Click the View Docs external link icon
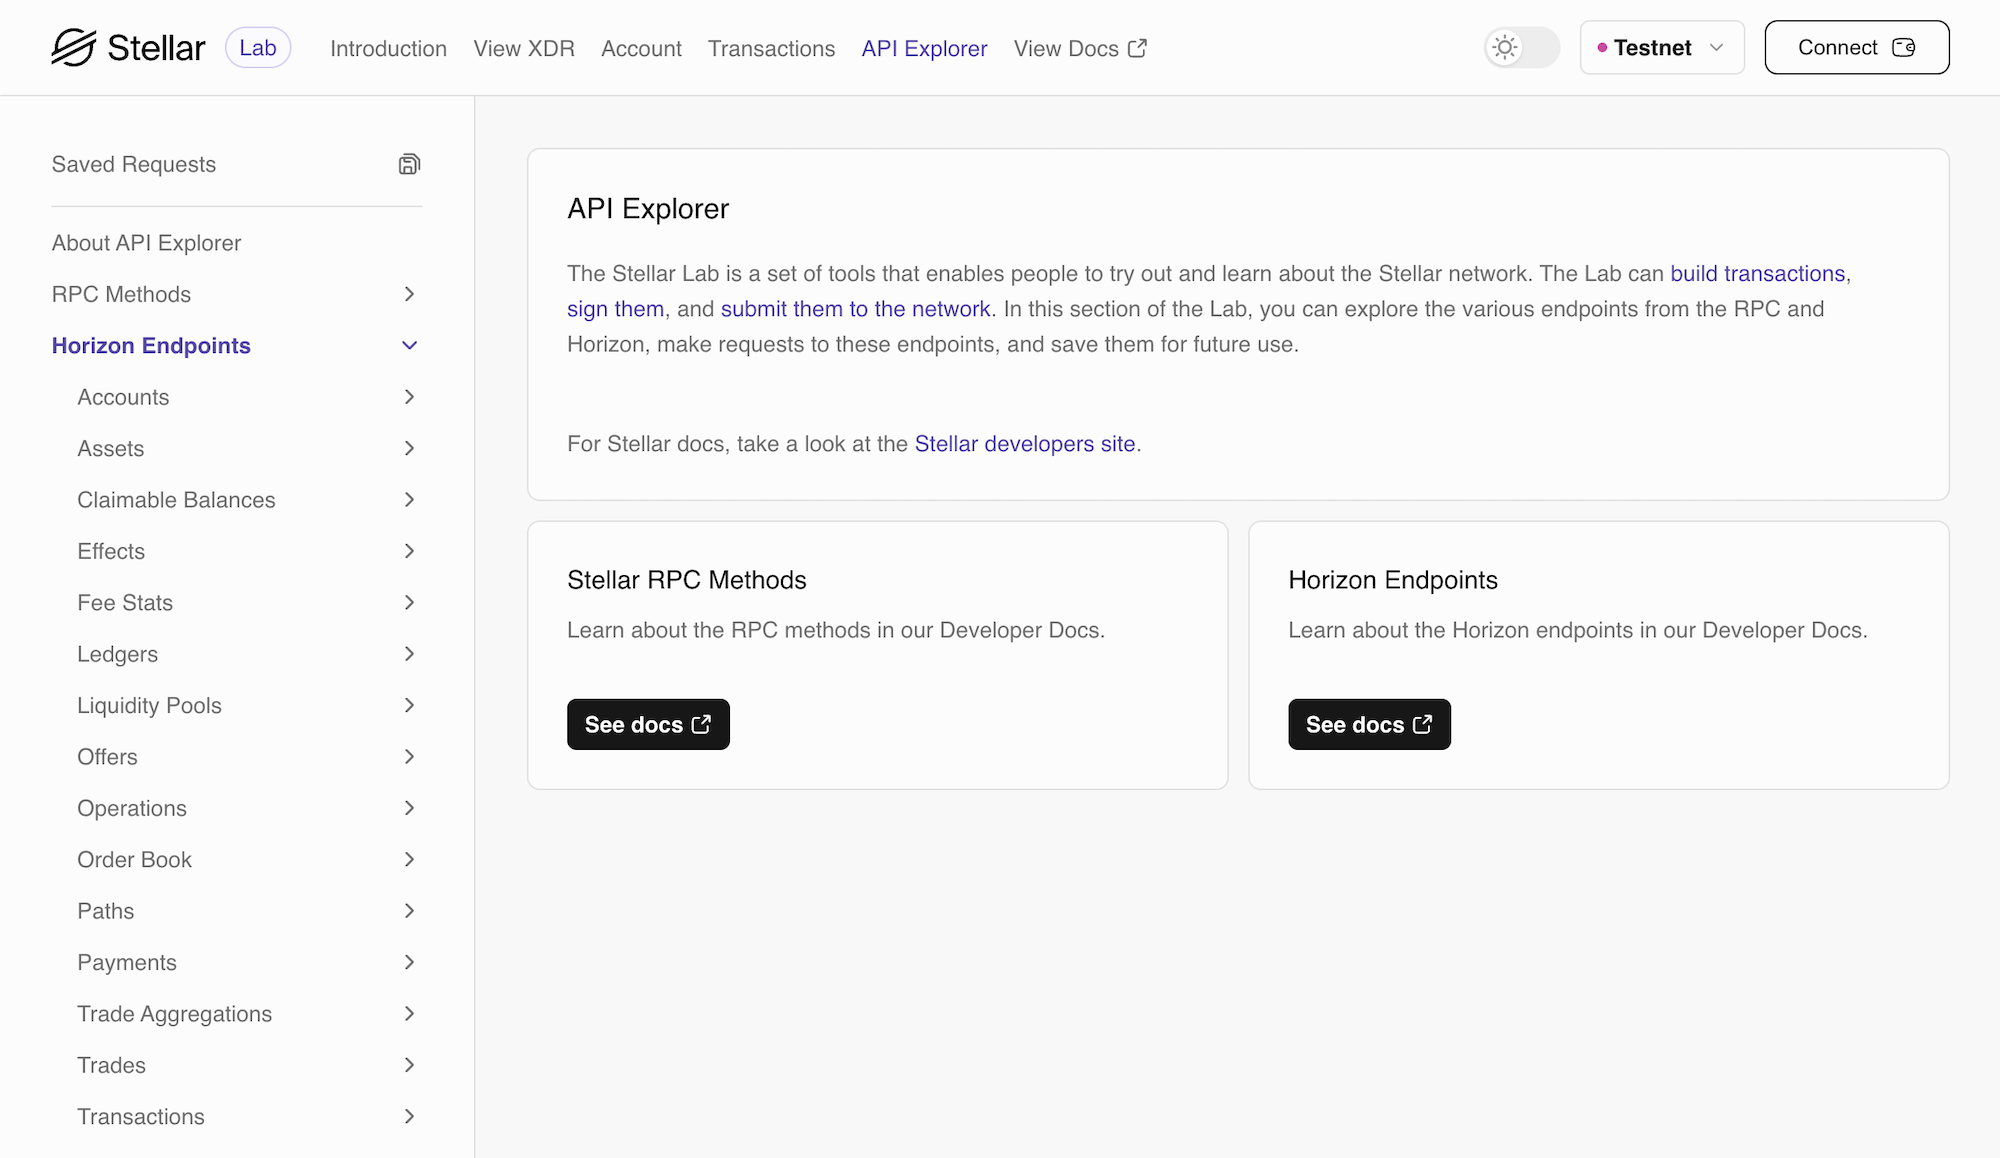The image size is (2000, 1158). [1140, 48]
